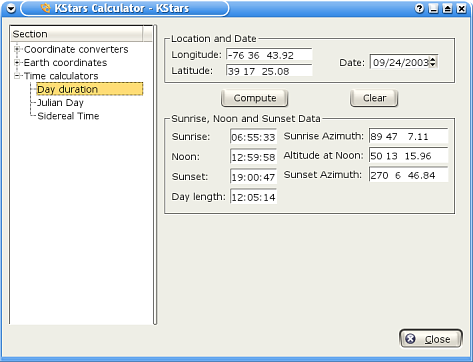Click the Date: label
The image size is (473, 362).
pyautogui.click(x=352, y=63)
